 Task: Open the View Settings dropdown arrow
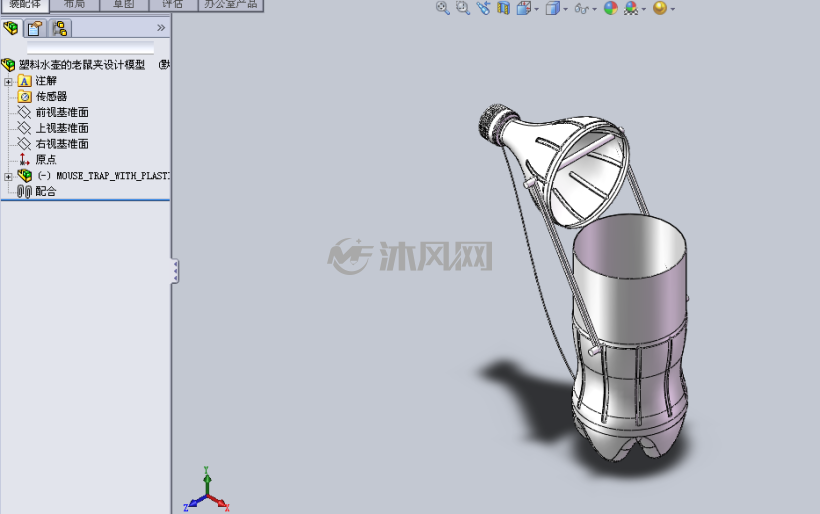click(x=673, y=9)
